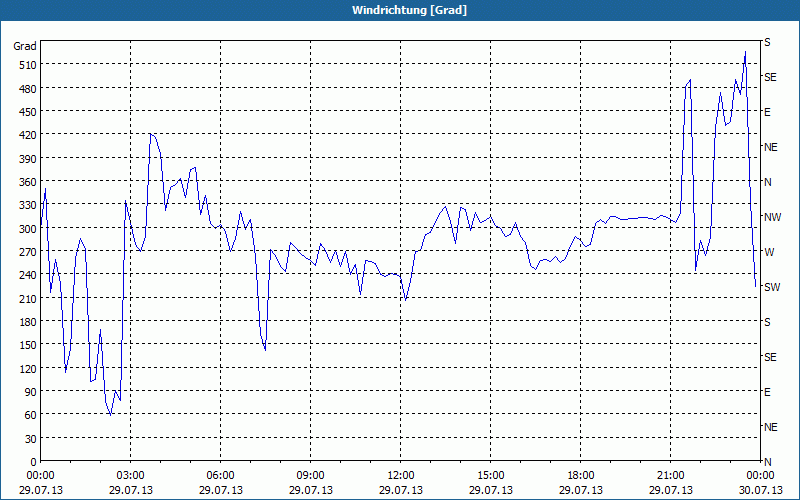Click the 360 y-axis value

(x=28, y=182)
